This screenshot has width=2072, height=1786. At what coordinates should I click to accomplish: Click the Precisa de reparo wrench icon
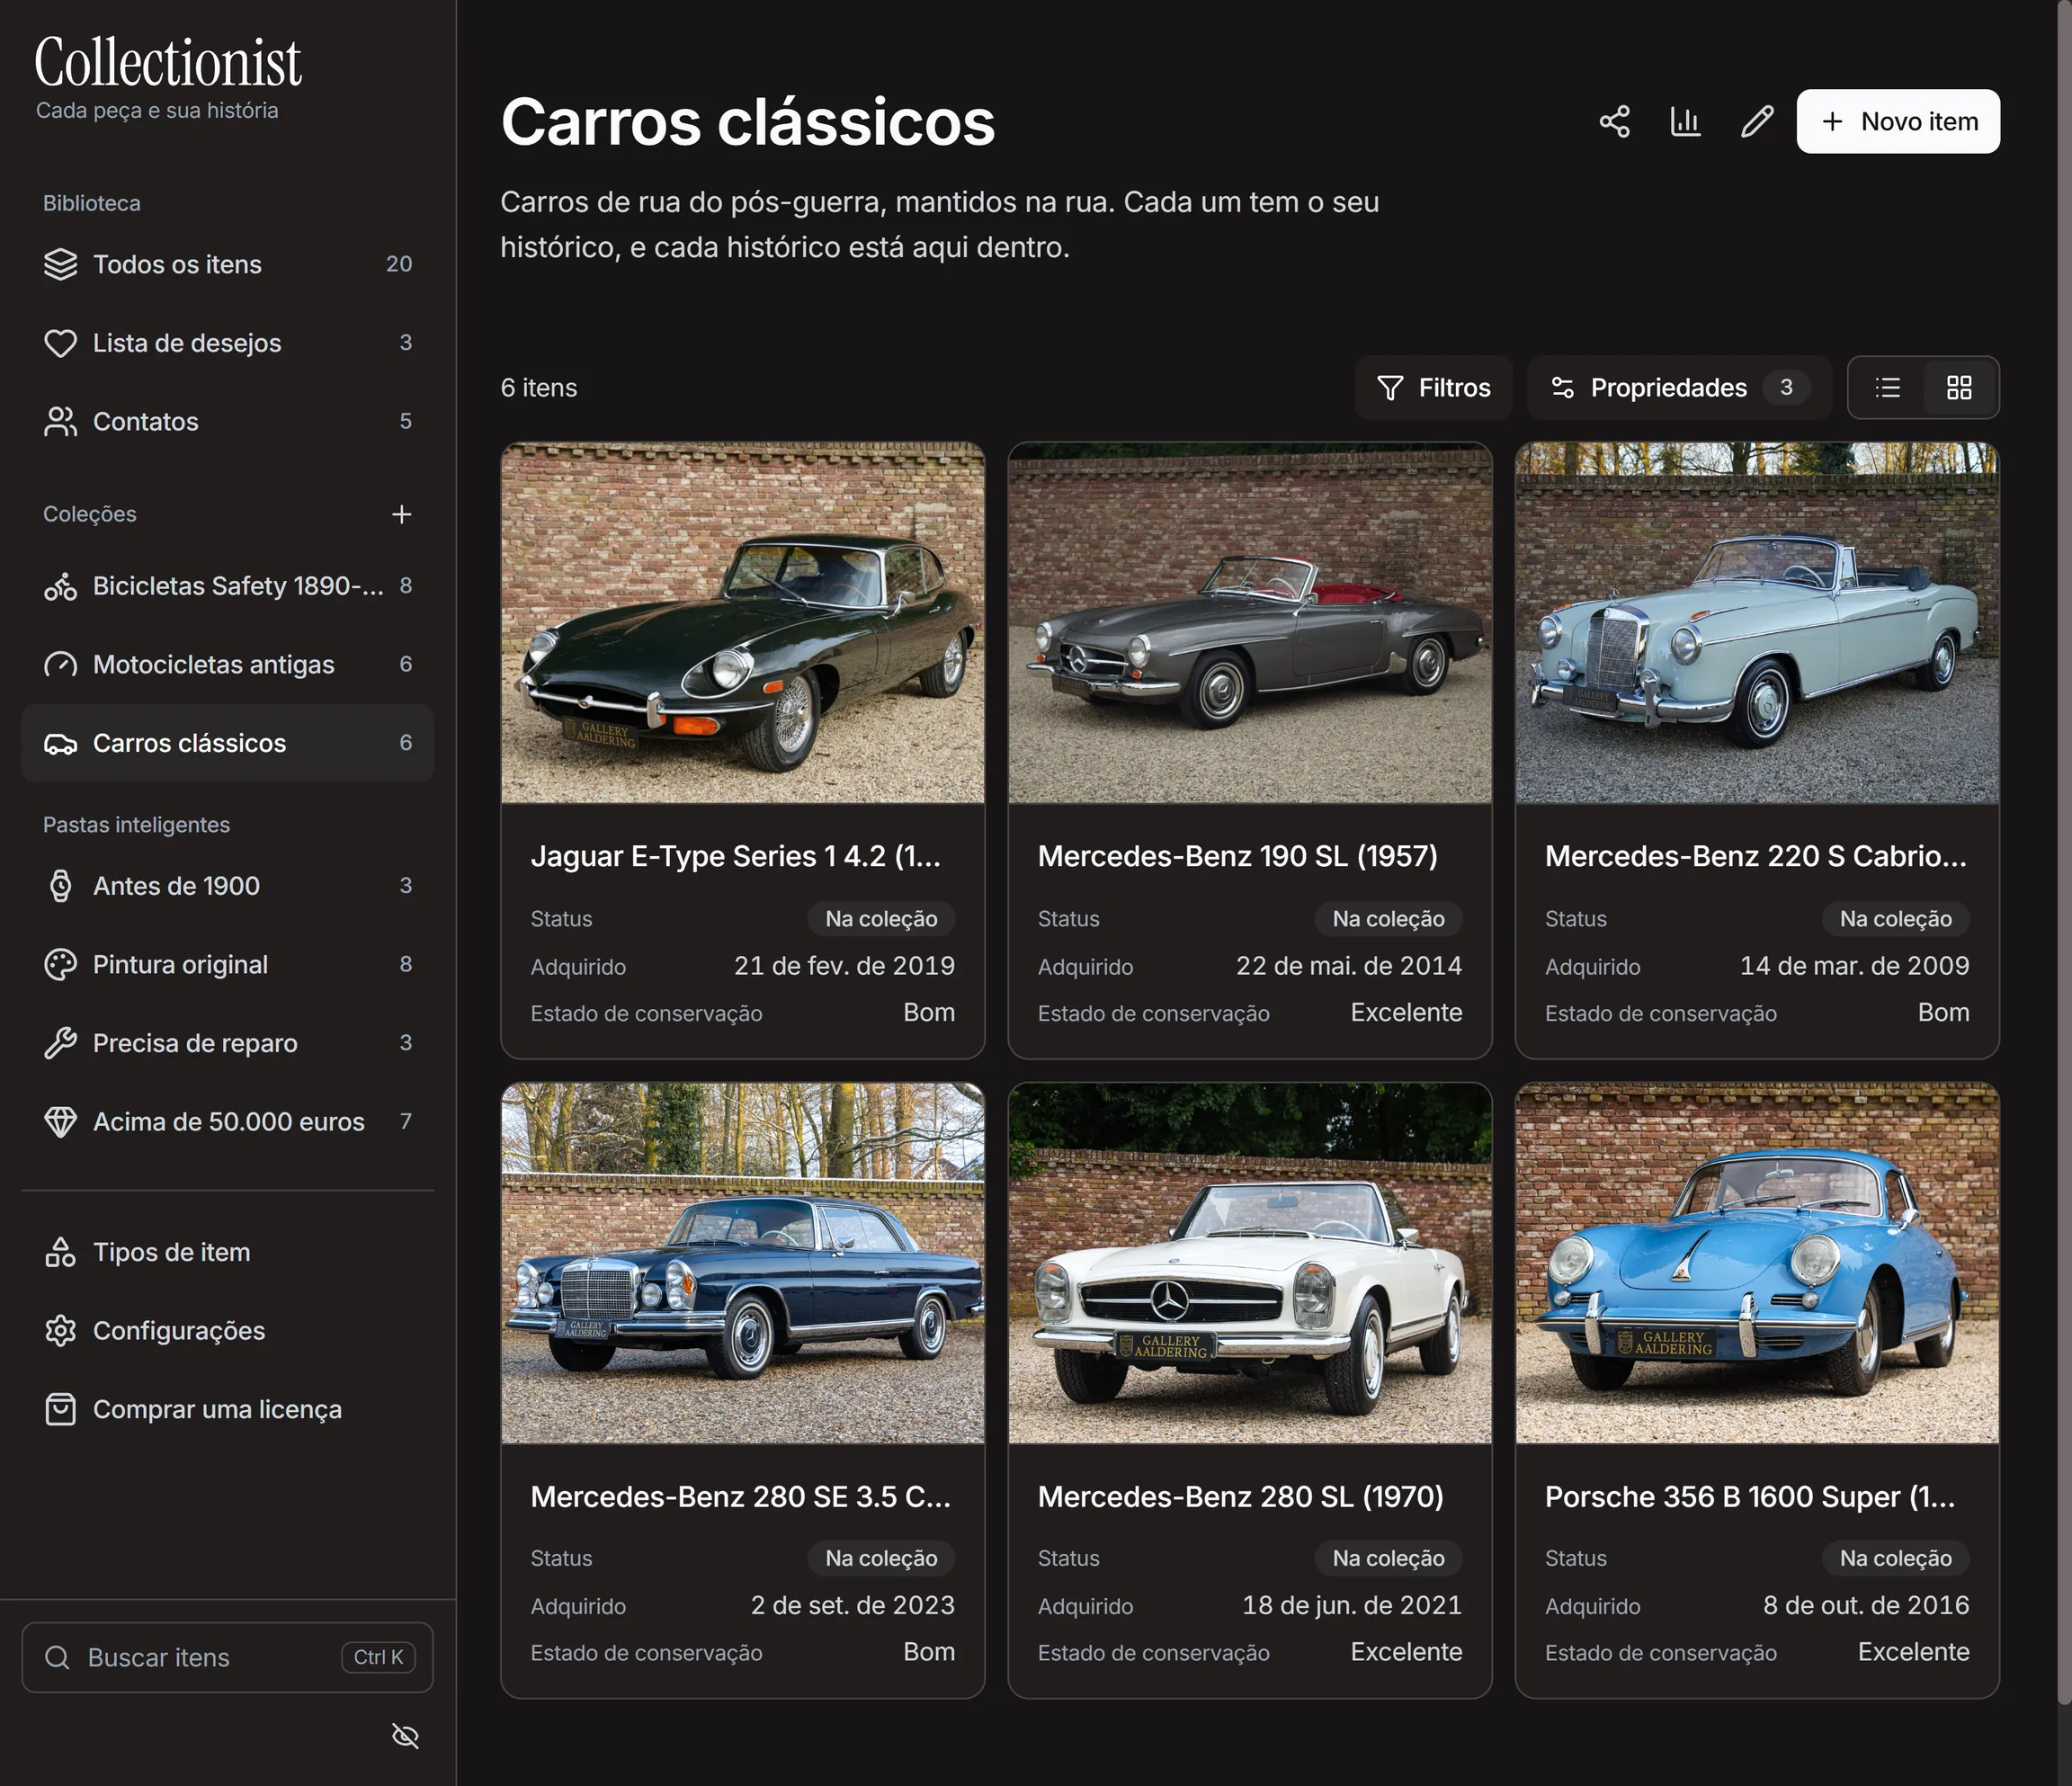[60, 1043]
